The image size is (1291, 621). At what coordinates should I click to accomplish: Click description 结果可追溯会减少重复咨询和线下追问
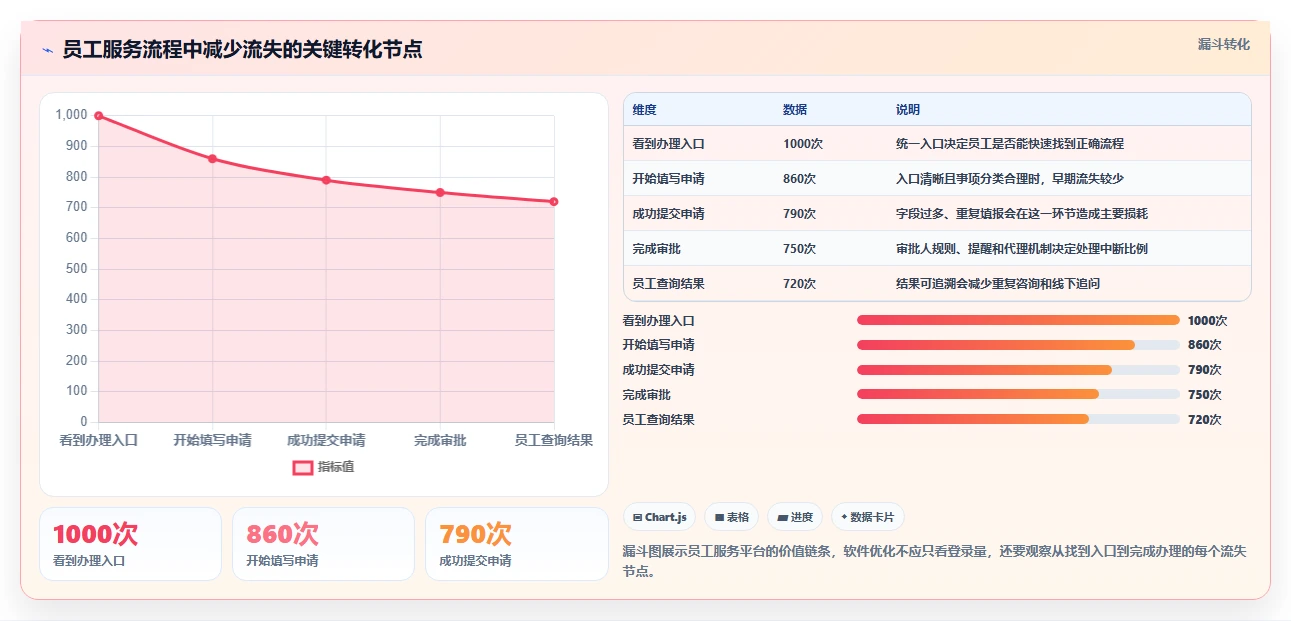click(998, 284)
